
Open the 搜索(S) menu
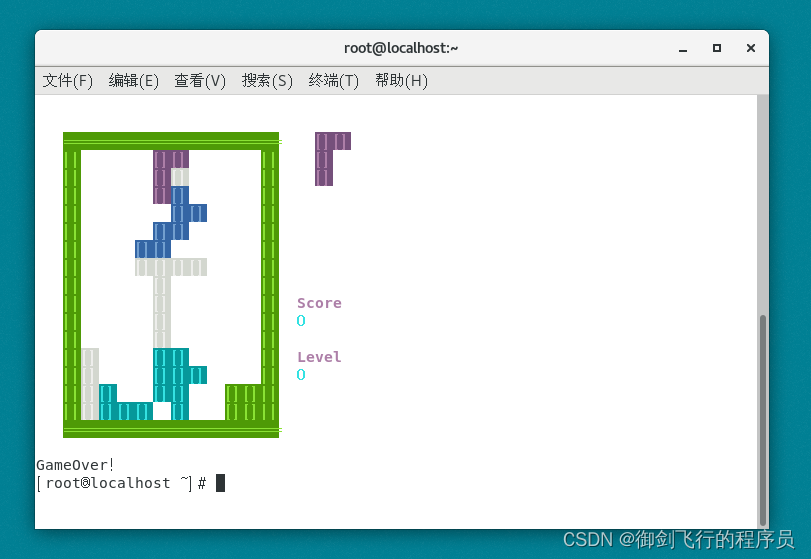click(x=267, y=81)
